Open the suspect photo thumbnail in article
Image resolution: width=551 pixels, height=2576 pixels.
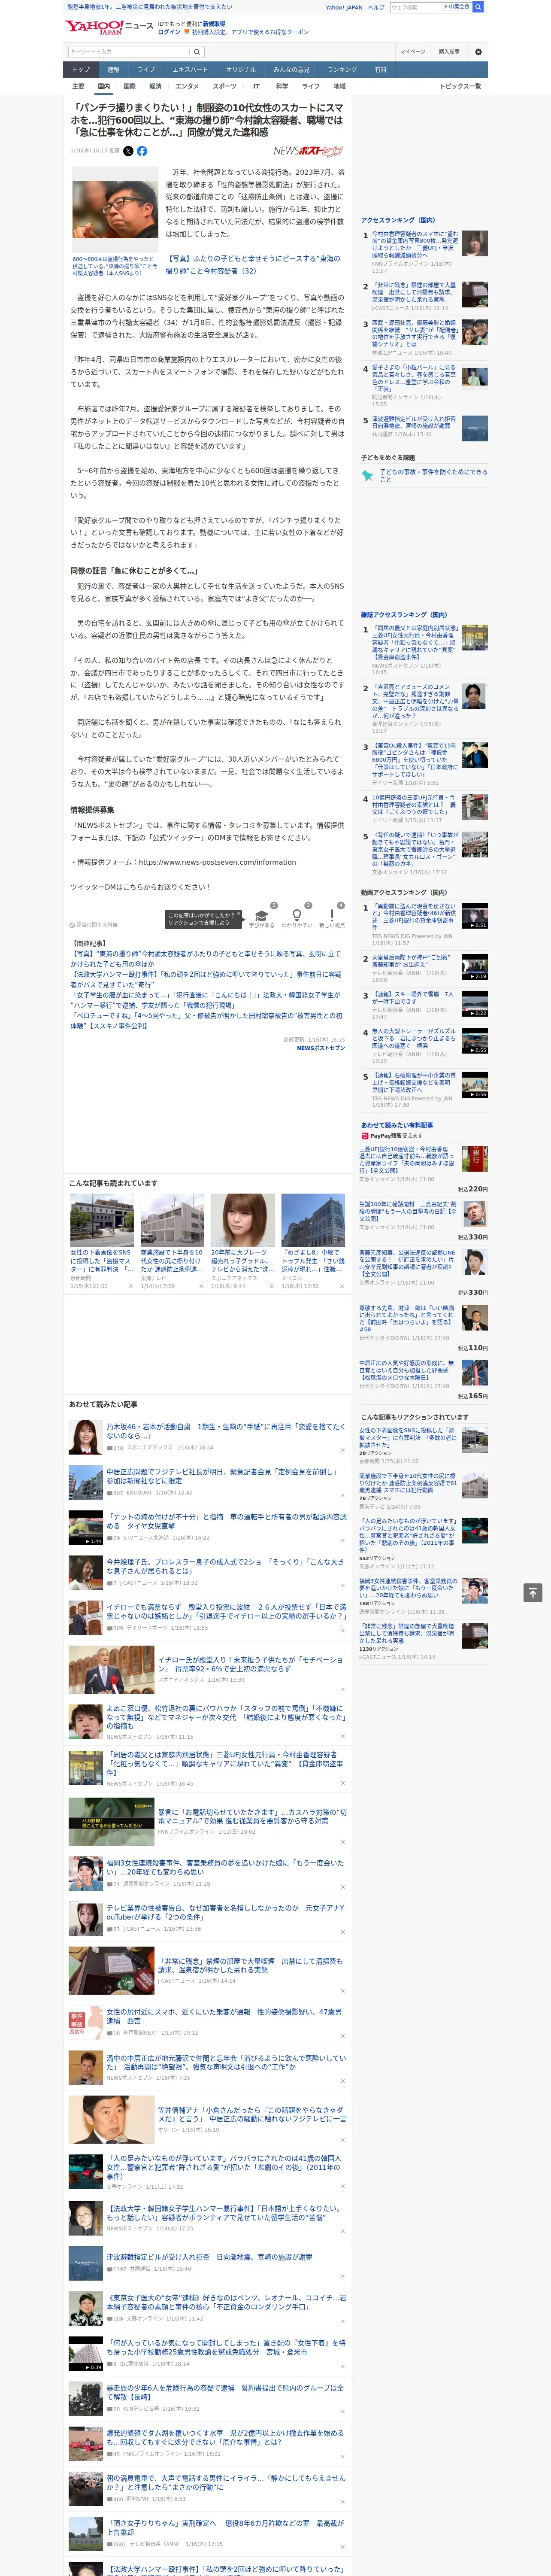(x=115, y=209)
